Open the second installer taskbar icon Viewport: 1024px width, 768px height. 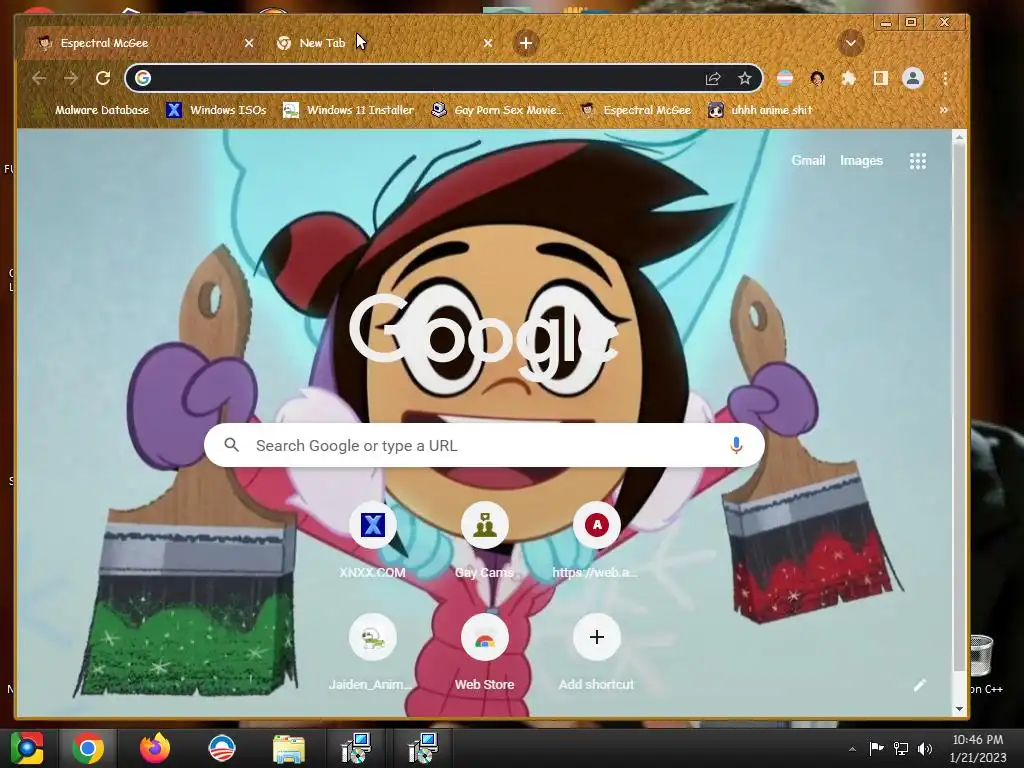coord(422,748)
